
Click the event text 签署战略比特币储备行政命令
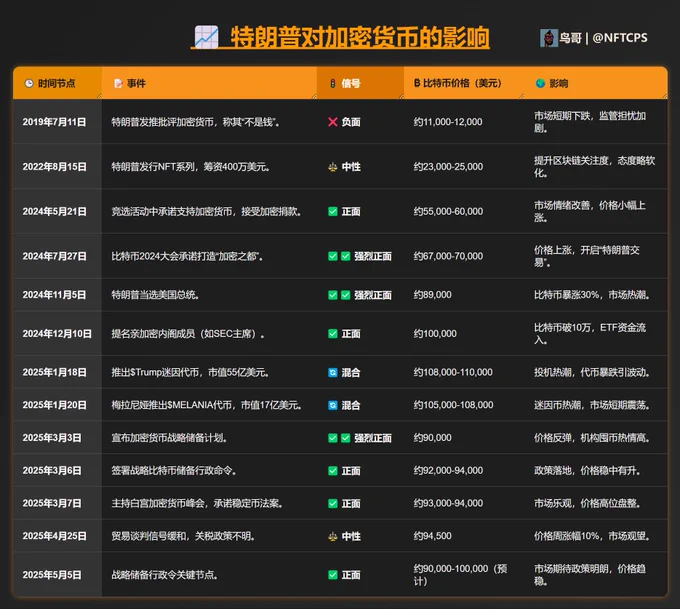point(173,471)
